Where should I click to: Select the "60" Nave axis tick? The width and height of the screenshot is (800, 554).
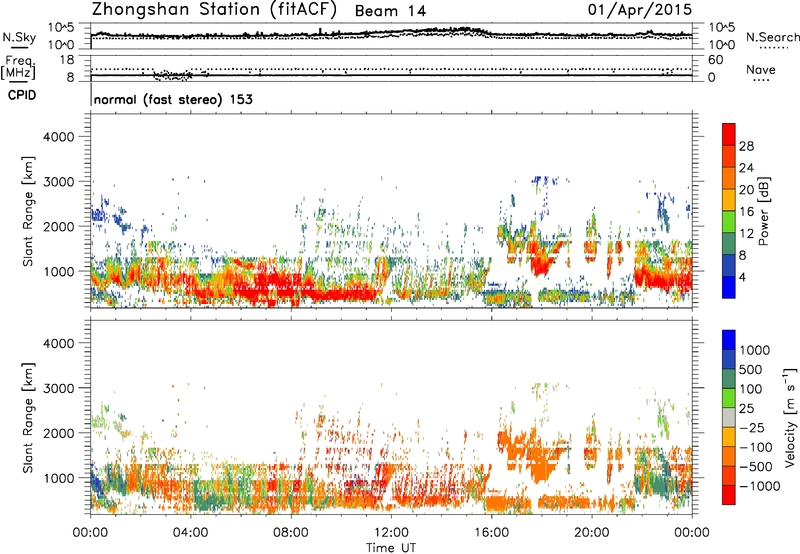tap(715, 60)
